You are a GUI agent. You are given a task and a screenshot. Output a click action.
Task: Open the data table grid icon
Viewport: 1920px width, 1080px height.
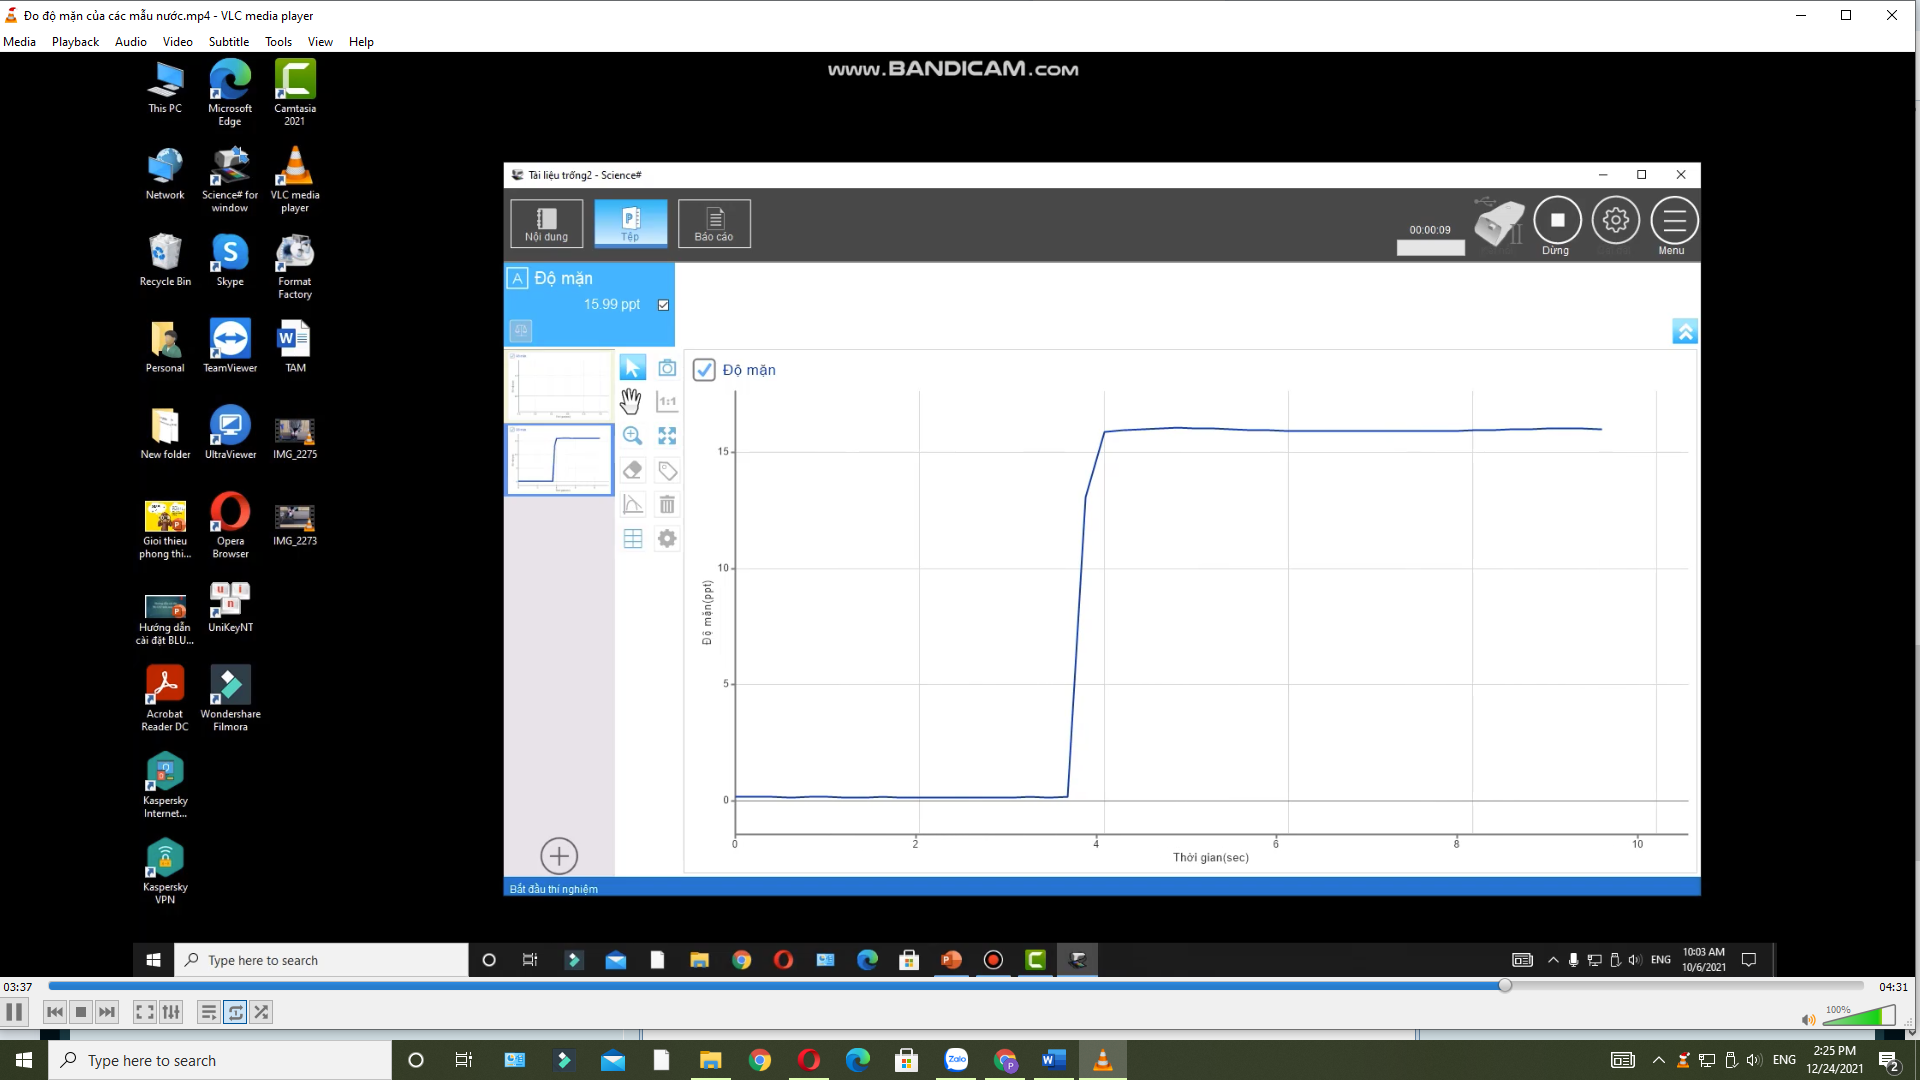(632, 539)
